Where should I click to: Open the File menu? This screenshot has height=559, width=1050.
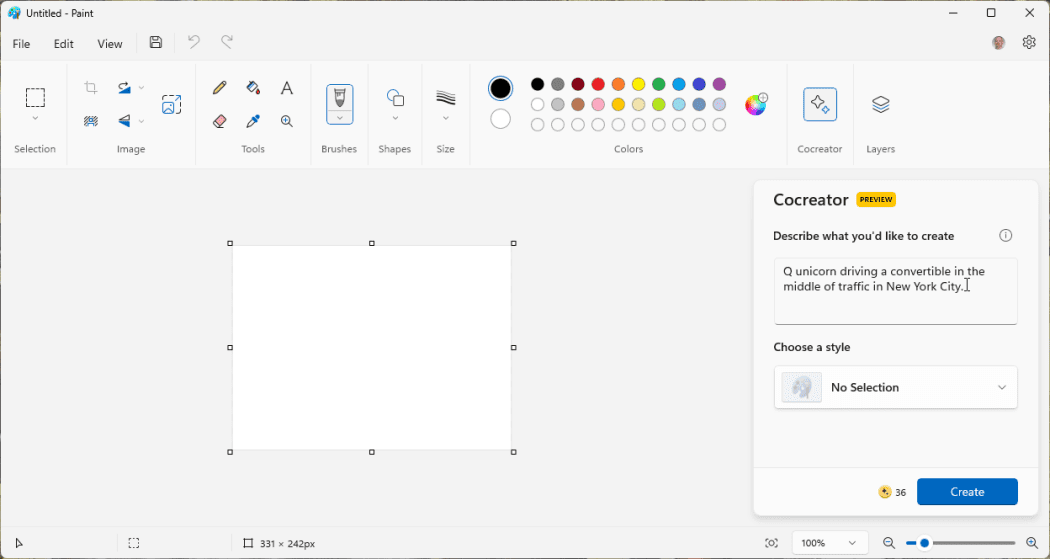coord(21,44)
